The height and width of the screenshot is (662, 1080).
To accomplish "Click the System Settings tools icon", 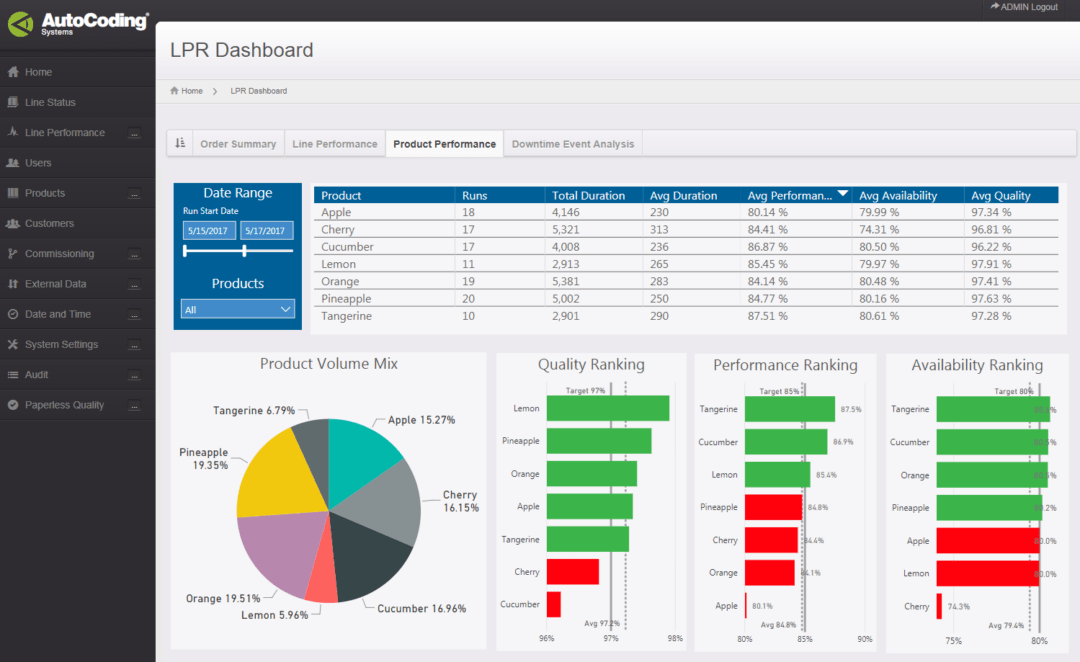I will click(13, 344).
